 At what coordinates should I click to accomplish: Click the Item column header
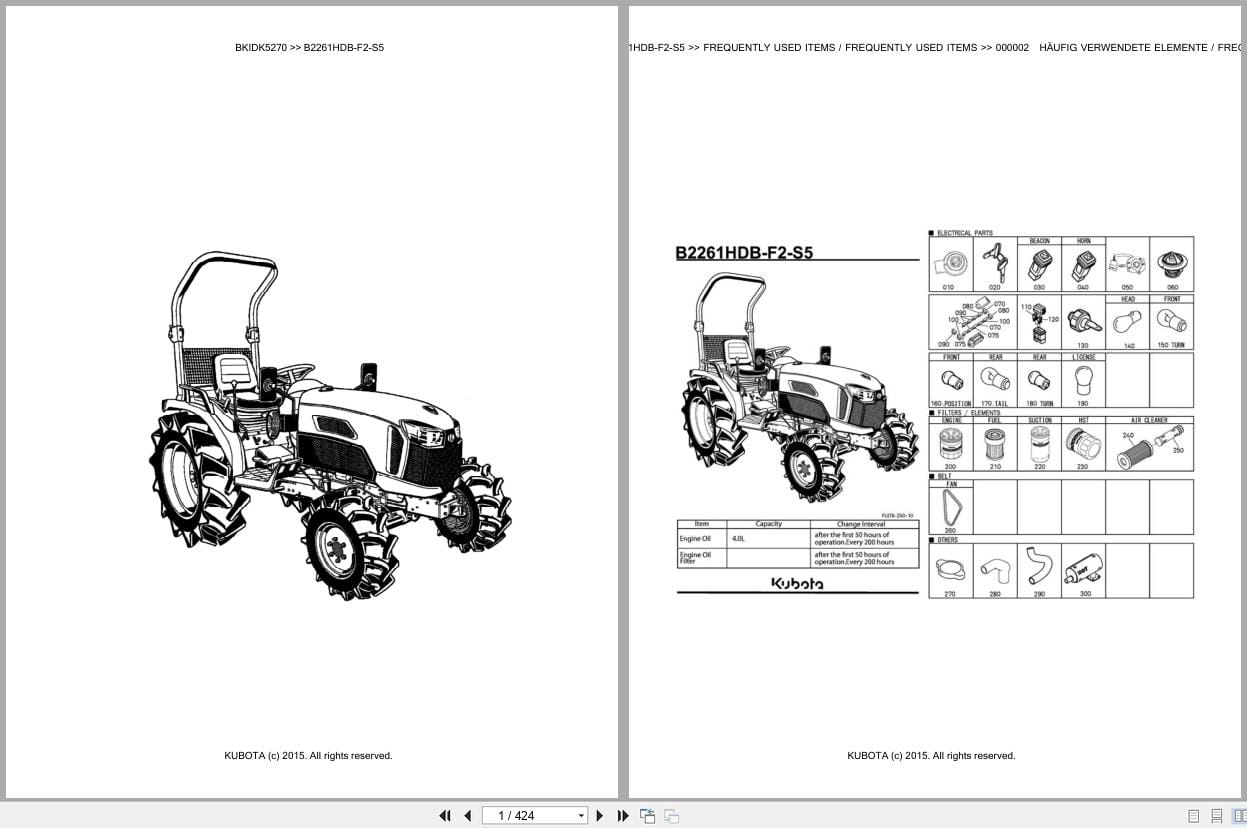coord(702,524)
